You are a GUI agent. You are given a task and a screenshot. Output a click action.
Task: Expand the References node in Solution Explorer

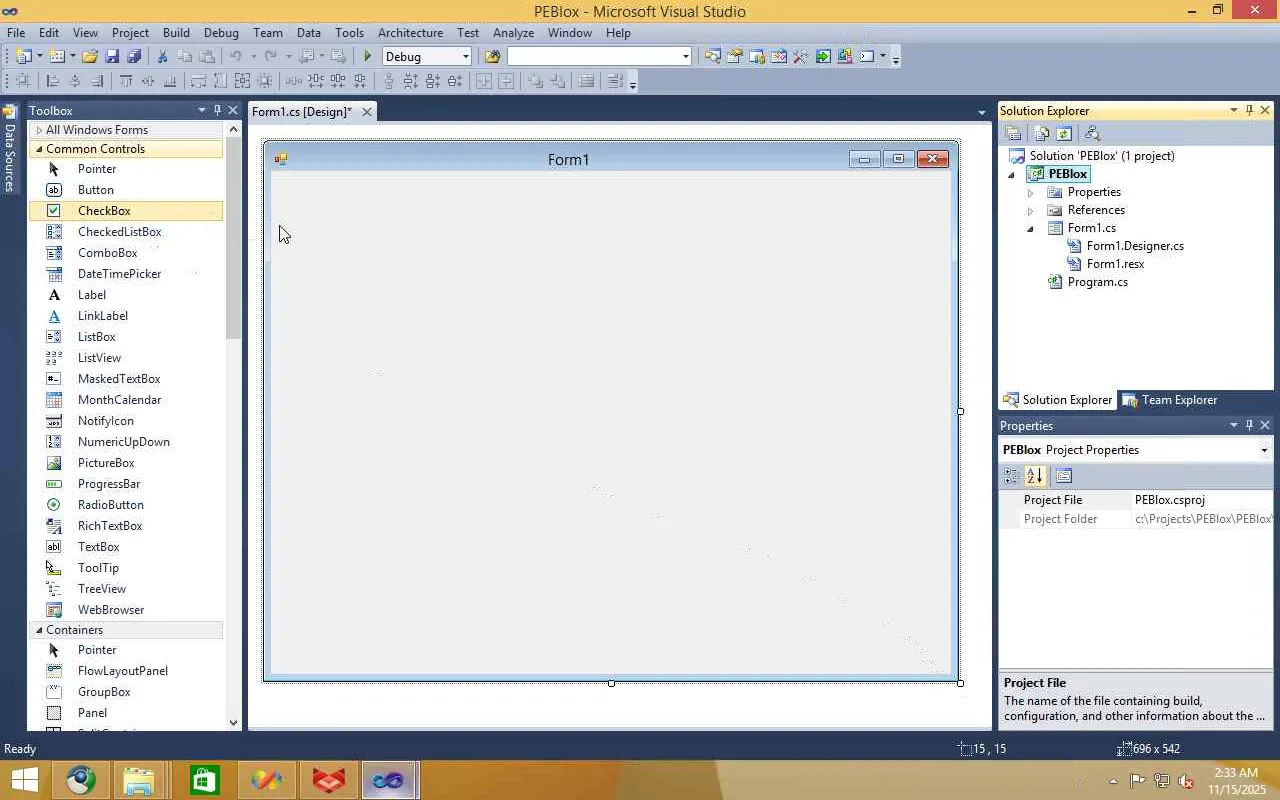click(1031, 210)
